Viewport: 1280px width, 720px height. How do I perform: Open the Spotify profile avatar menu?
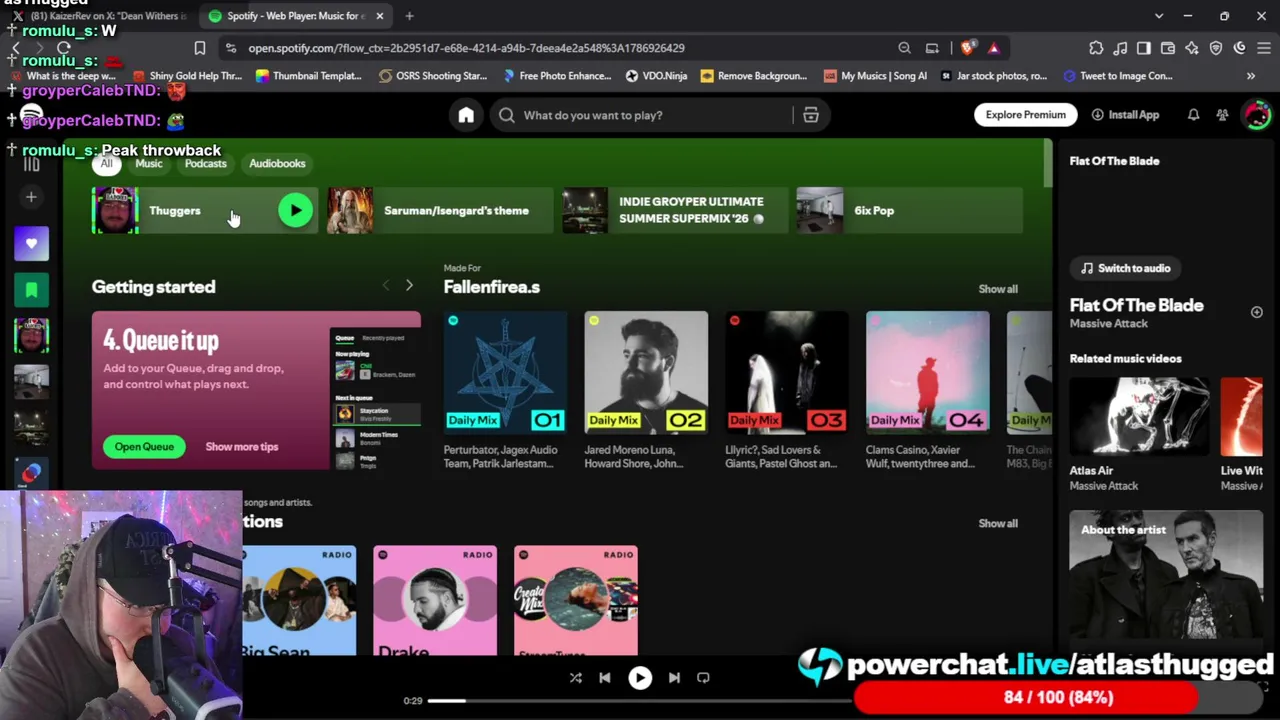tap(1256, 115)
